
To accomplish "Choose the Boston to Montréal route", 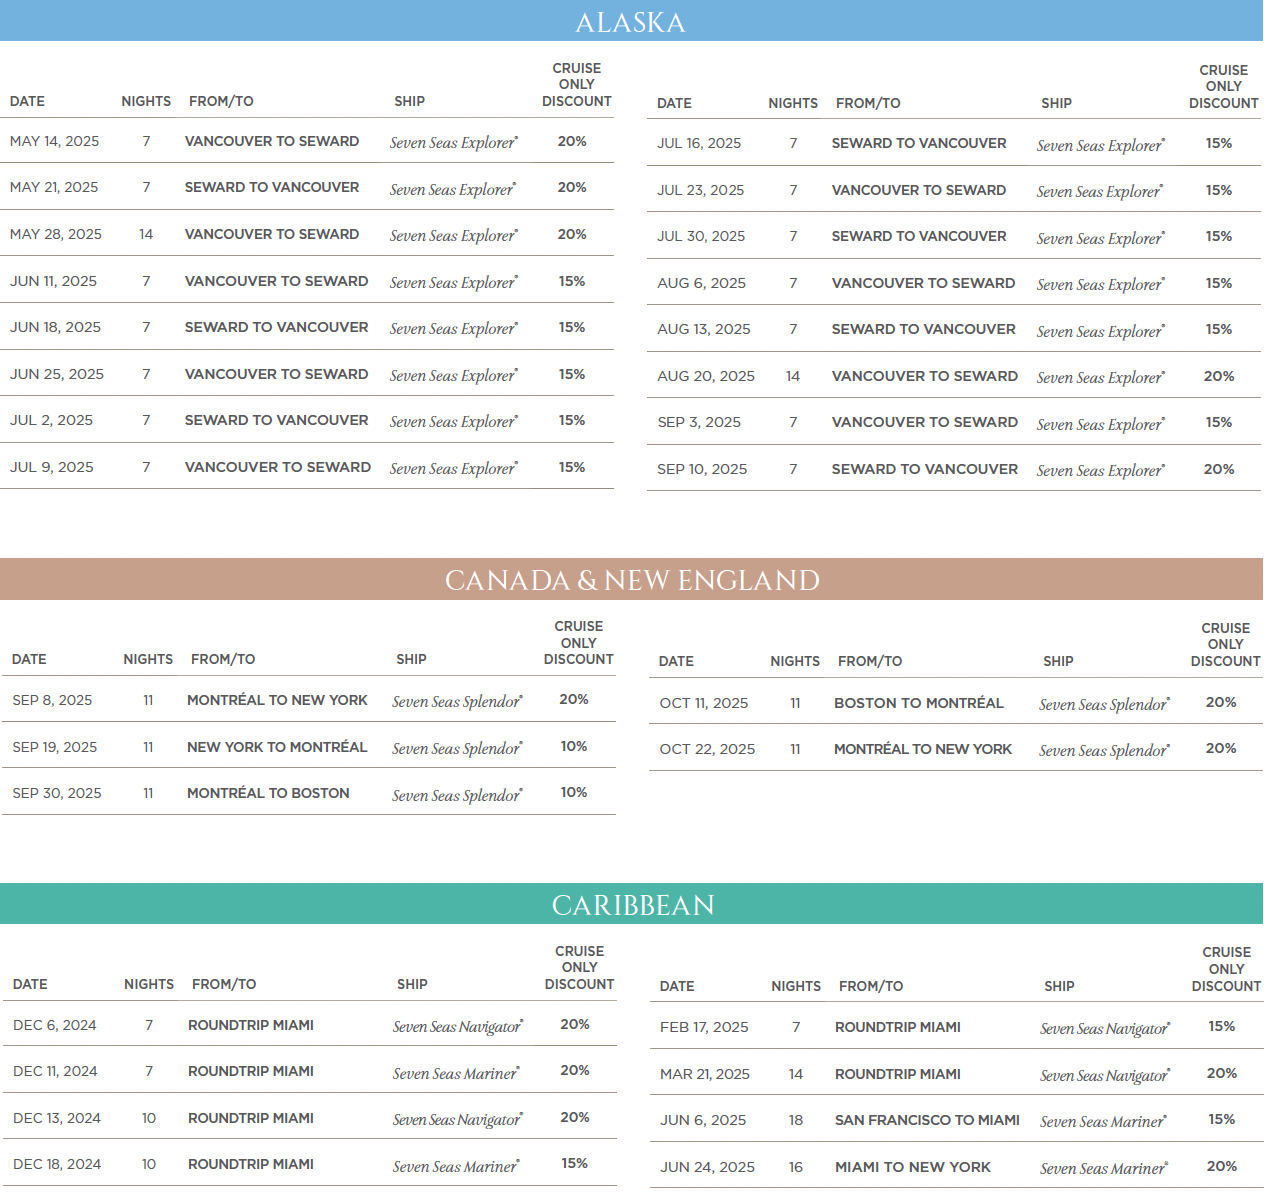I will coord(918,703).
